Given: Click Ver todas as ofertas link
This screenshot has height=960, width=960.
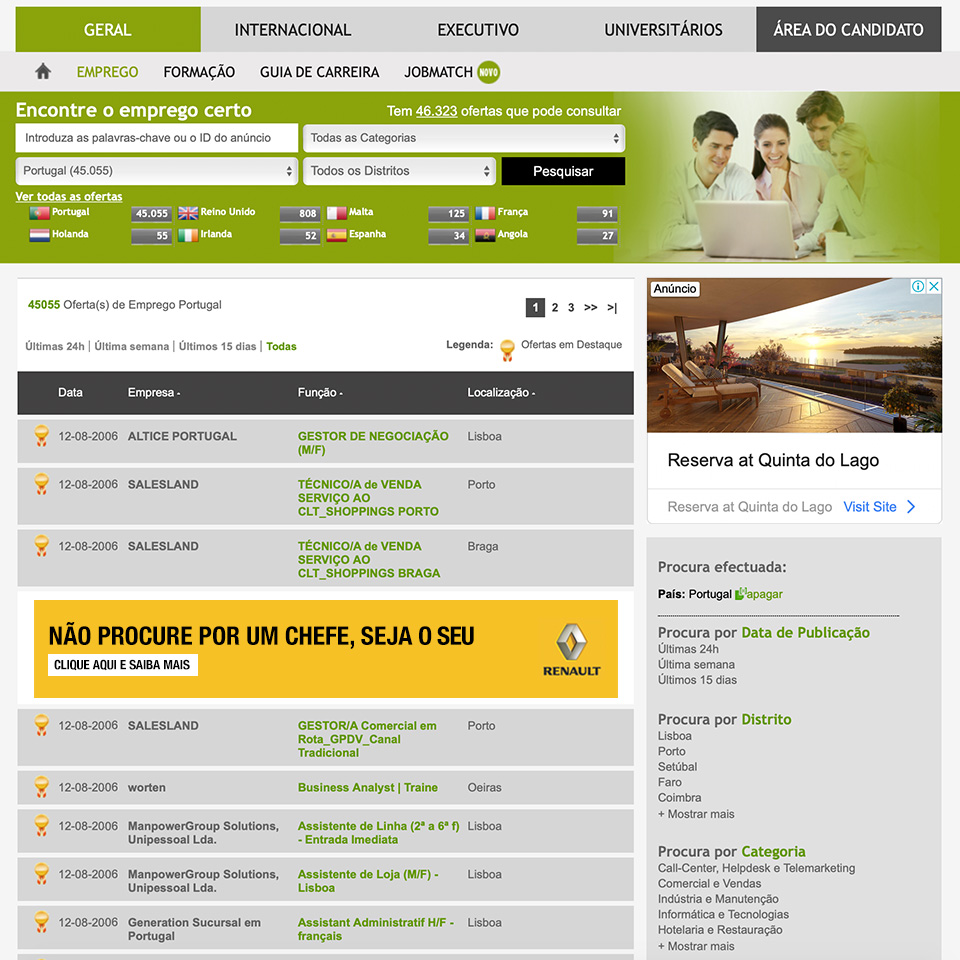Looking at the screenshot, I should [x=69, y=197].
